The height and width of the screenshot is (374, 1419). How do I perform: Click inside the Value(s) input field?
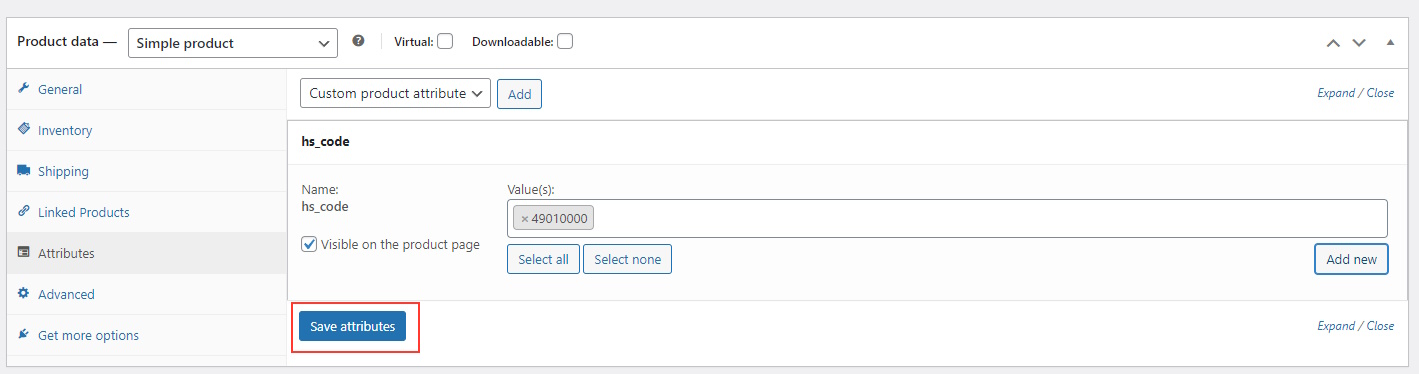[988, 218]
